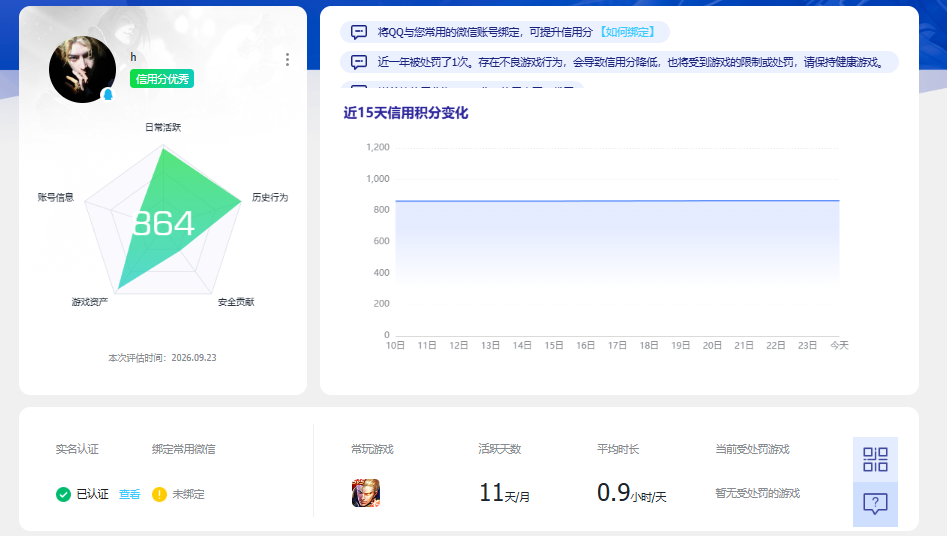
Task: Click the 账号信息 radar label
Action: [56, 197]
